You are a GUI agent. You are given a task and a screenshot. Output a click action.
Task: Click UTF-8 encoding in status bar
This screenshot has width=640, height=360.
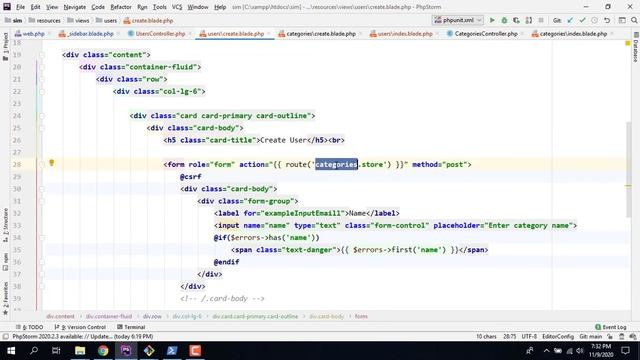coord(529,337)
